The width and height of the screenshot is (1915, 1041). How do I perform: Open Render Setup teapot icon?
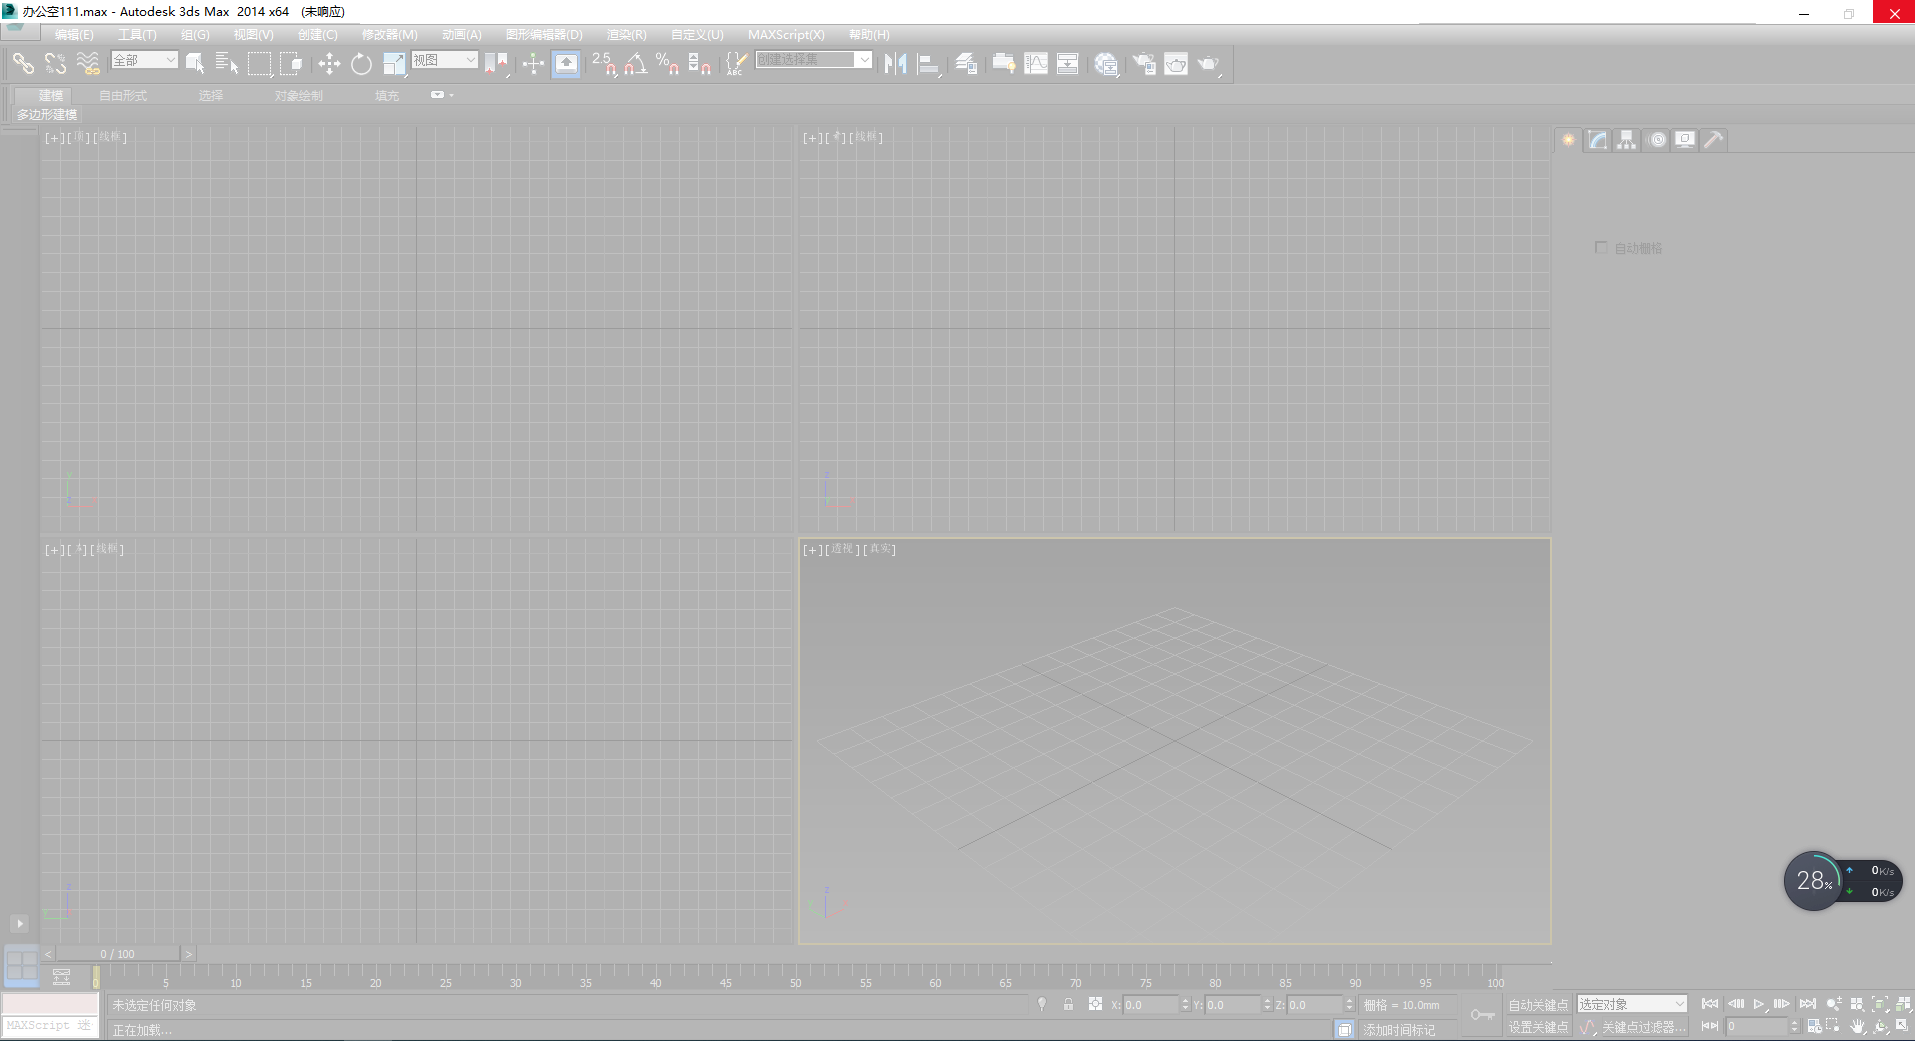(1144, 64)
